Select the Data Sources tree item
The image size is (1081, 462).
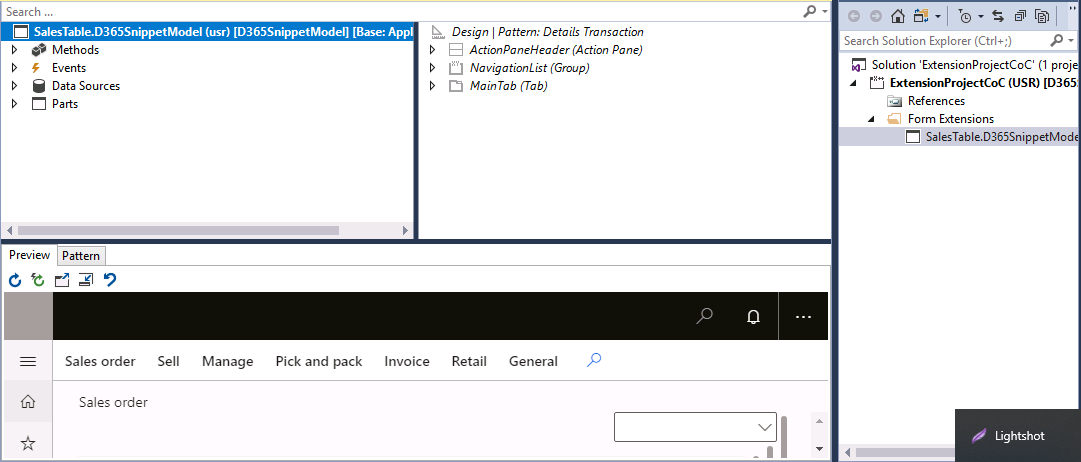[x=85, y=86]
